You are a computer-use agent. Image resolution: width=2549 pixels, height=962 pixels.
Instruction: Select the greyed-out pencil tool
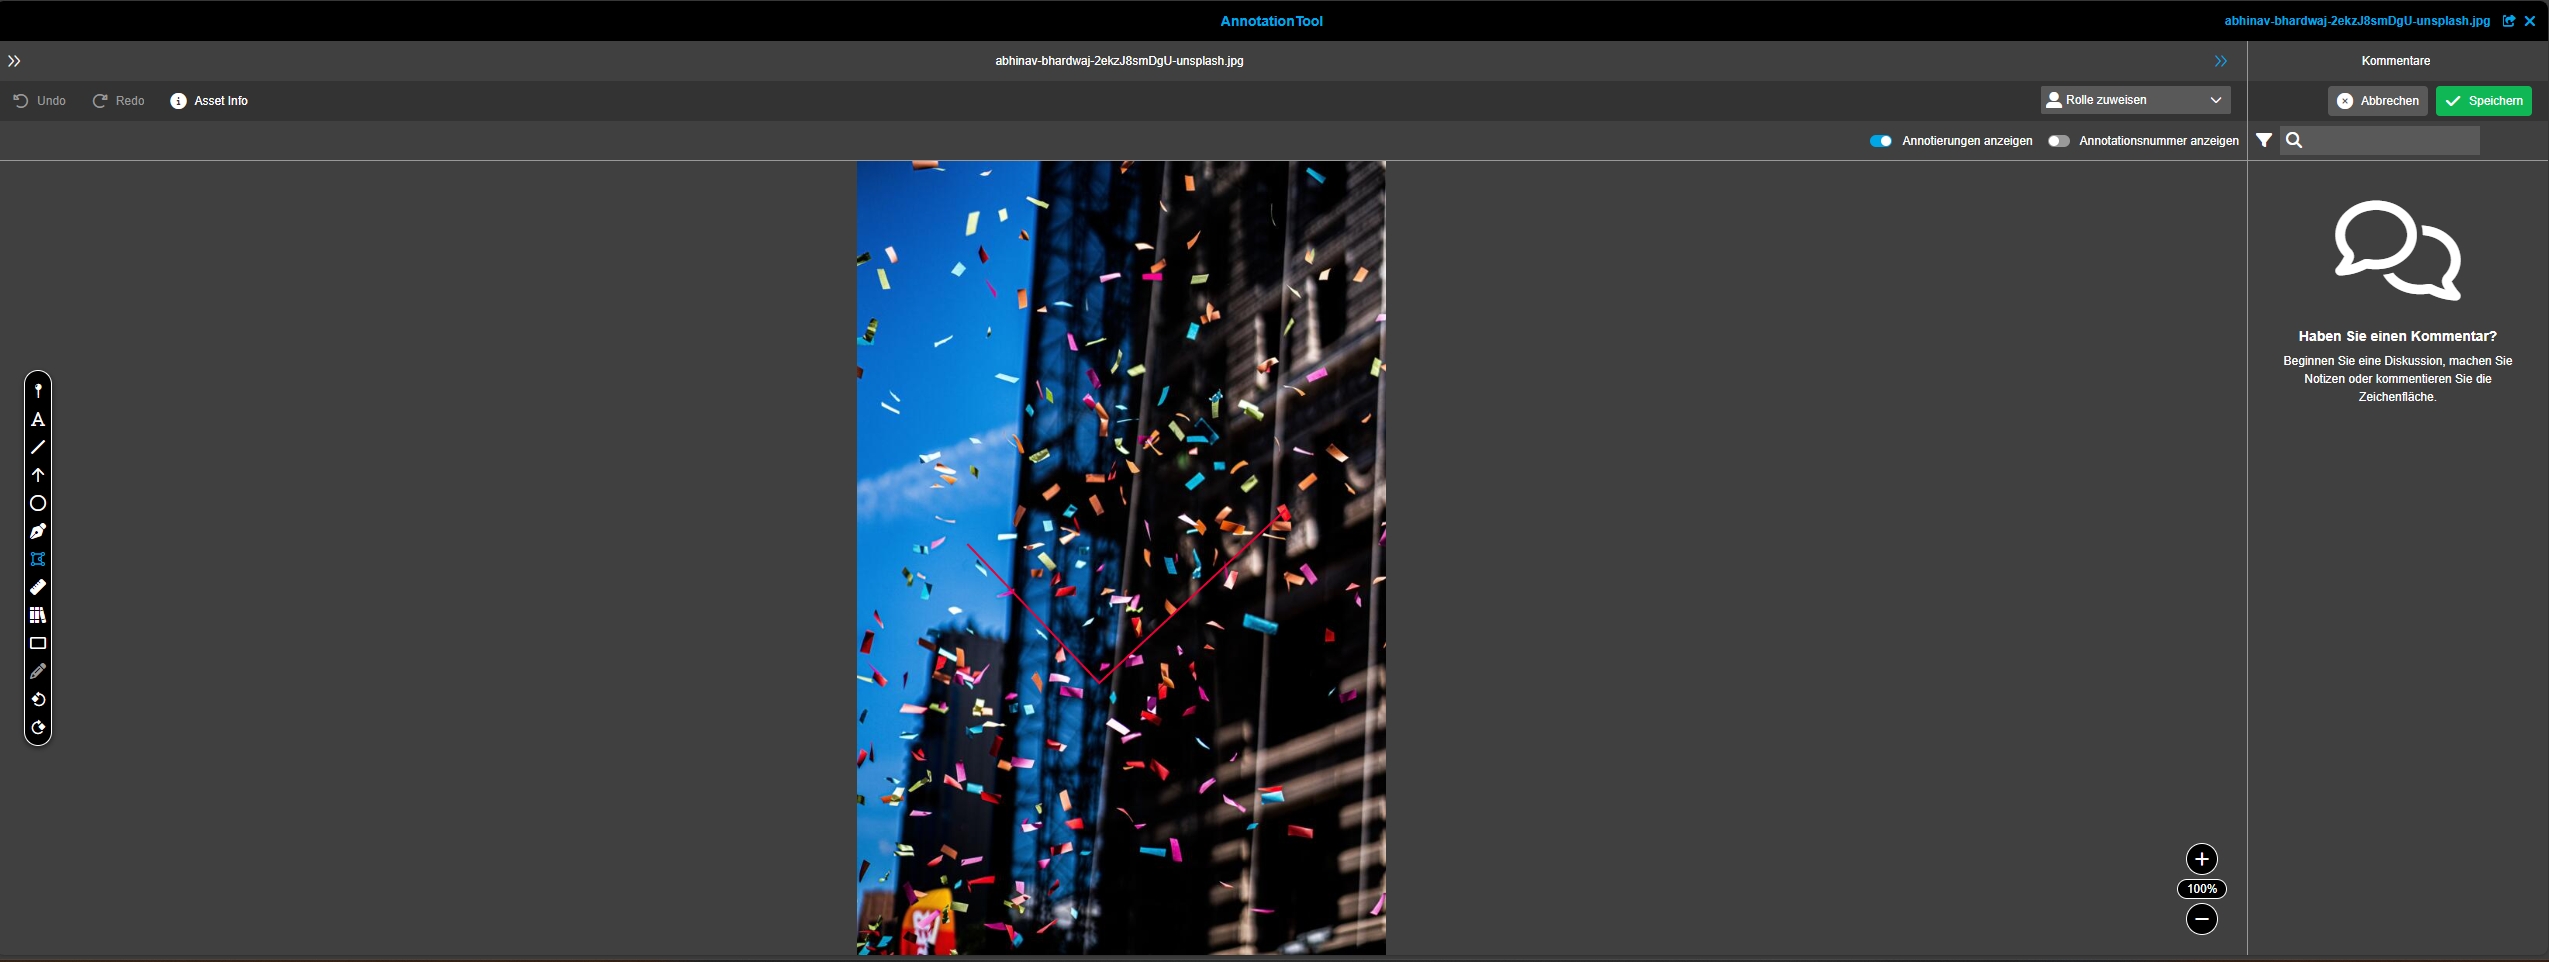(x=38, y=671)
